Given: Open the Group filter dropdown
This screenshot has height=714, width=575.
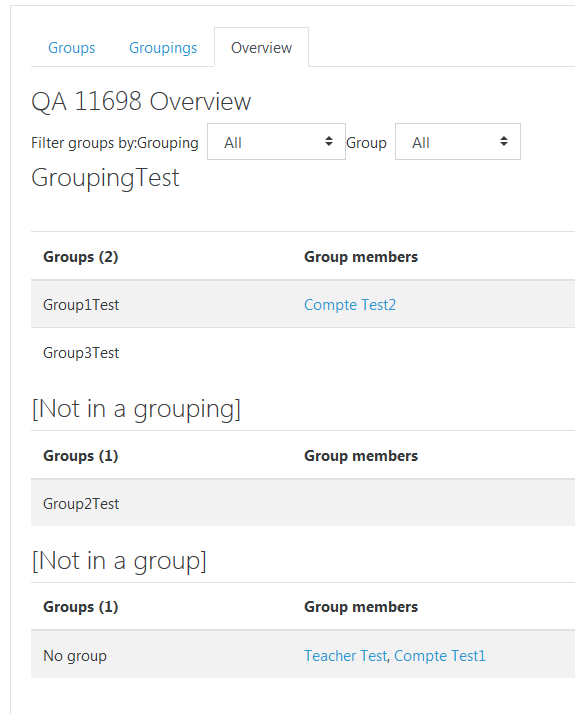Looking at the screenshot, I should pyautogui.click(x=458, y=142).
